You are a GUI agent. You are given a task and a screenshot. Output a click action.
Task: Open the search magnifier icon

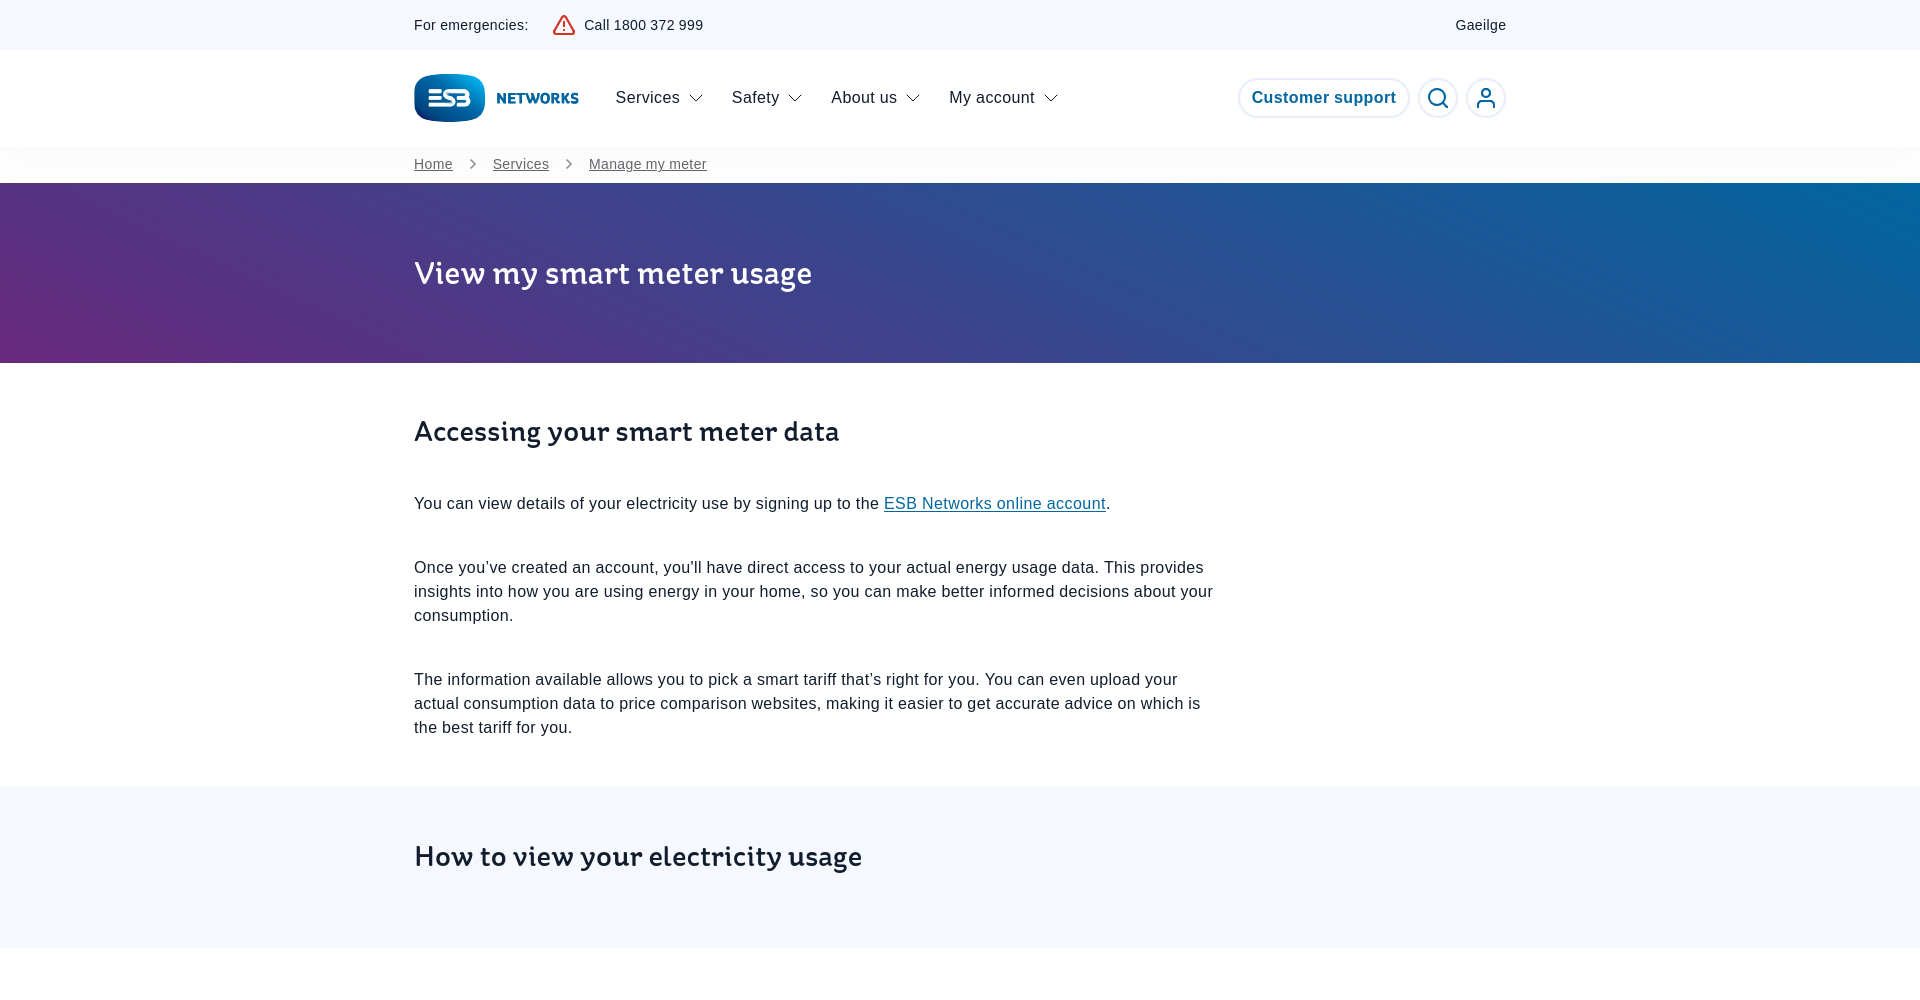[x=1438, y=98]
